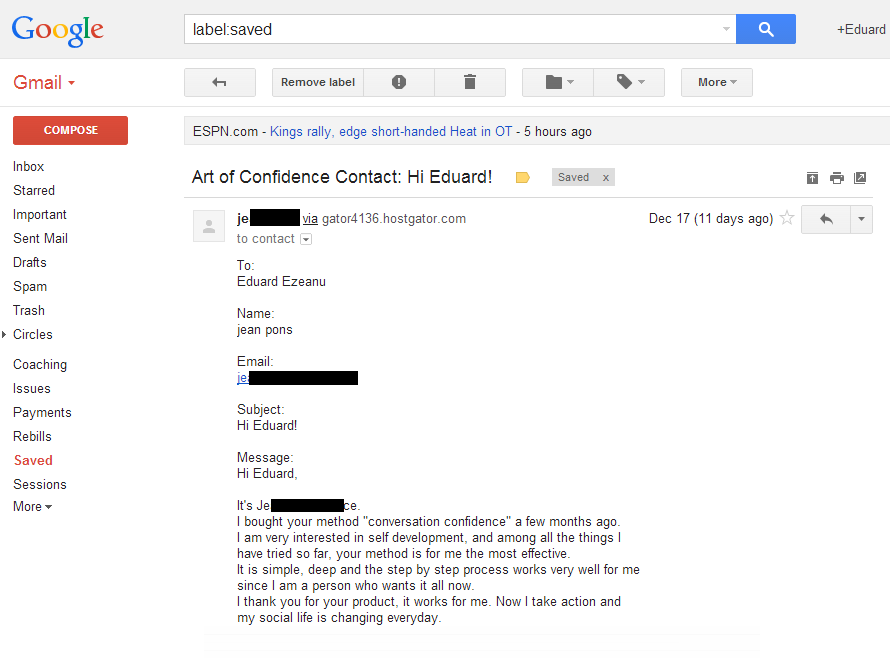Viewport: 890px width, 658px height.
Task: Open conversation in new window icon
Action: (860, 178)
